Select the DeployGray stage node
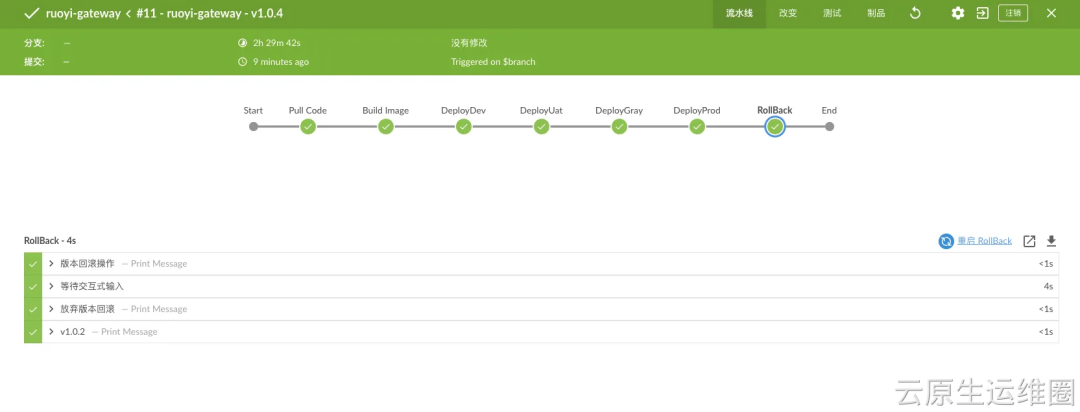 [619, 126]
